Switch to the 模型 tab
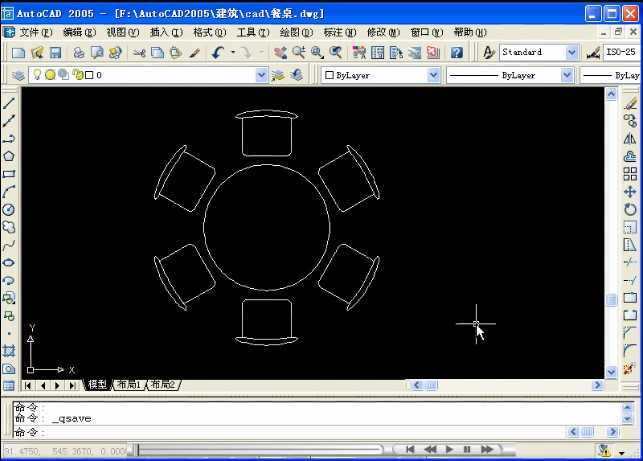Image resolution: width=643 pixels, height=461 pixels. (97, 384)
